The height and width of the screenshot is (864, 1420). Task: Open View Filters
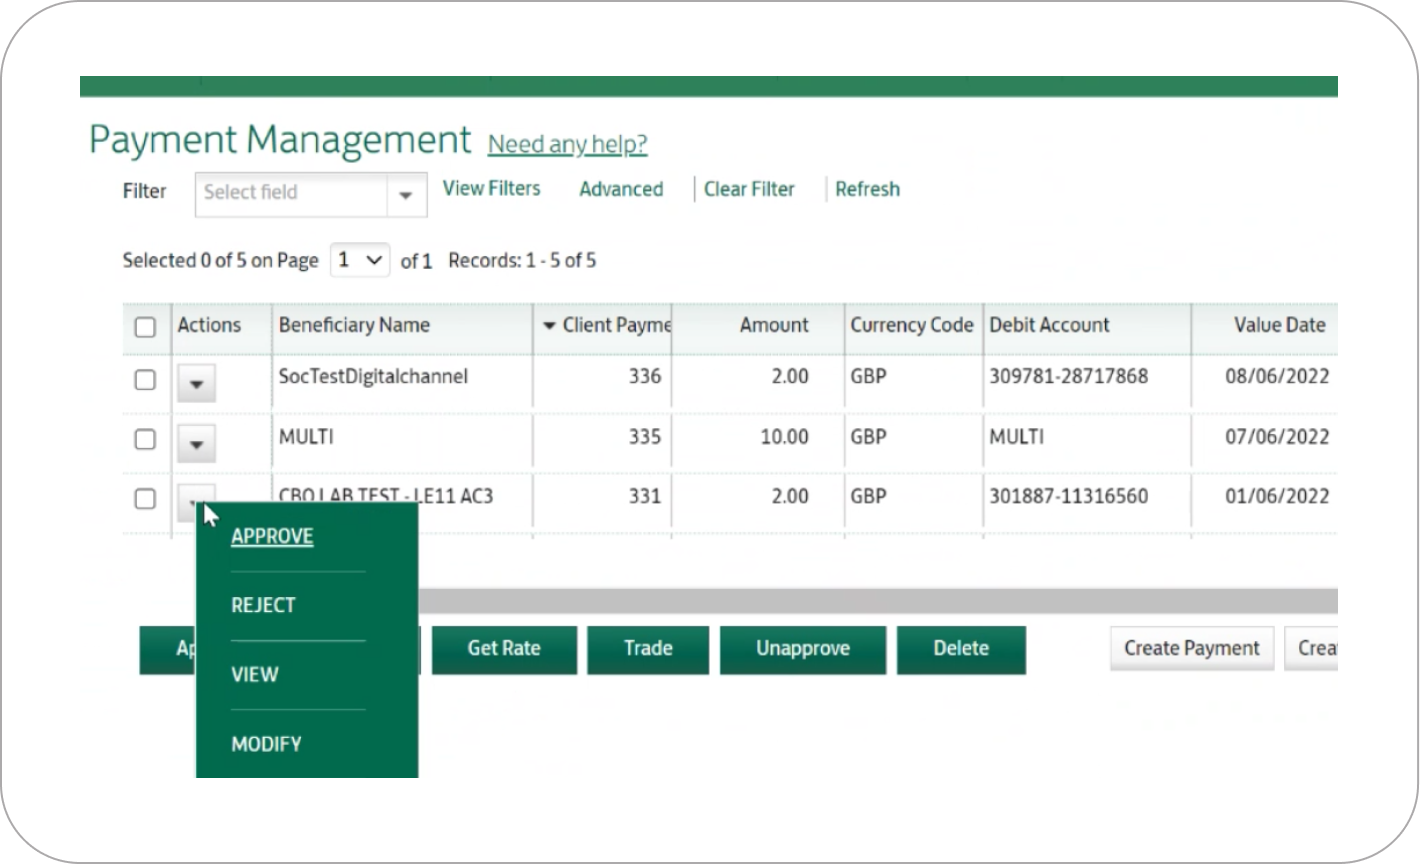pyautogui.click(x=491, y=188)
